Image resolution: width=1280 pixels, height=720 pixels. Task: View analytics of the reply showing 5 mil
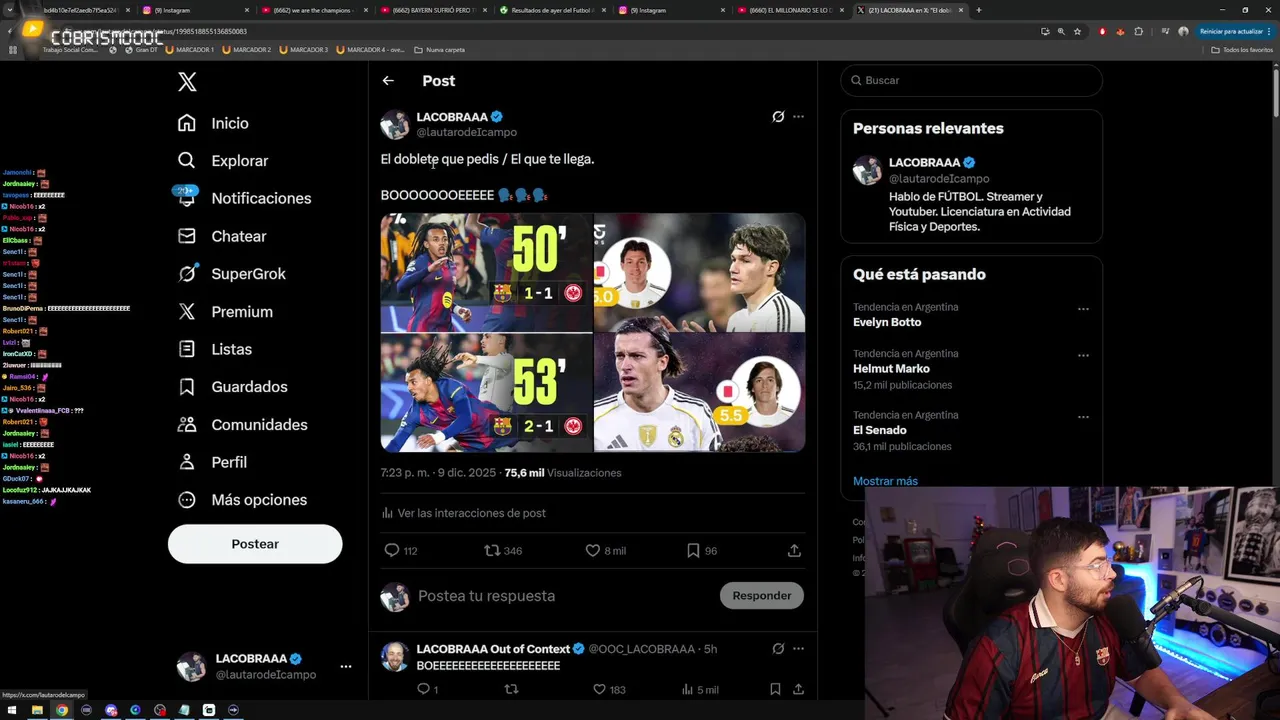pos(699,689)
